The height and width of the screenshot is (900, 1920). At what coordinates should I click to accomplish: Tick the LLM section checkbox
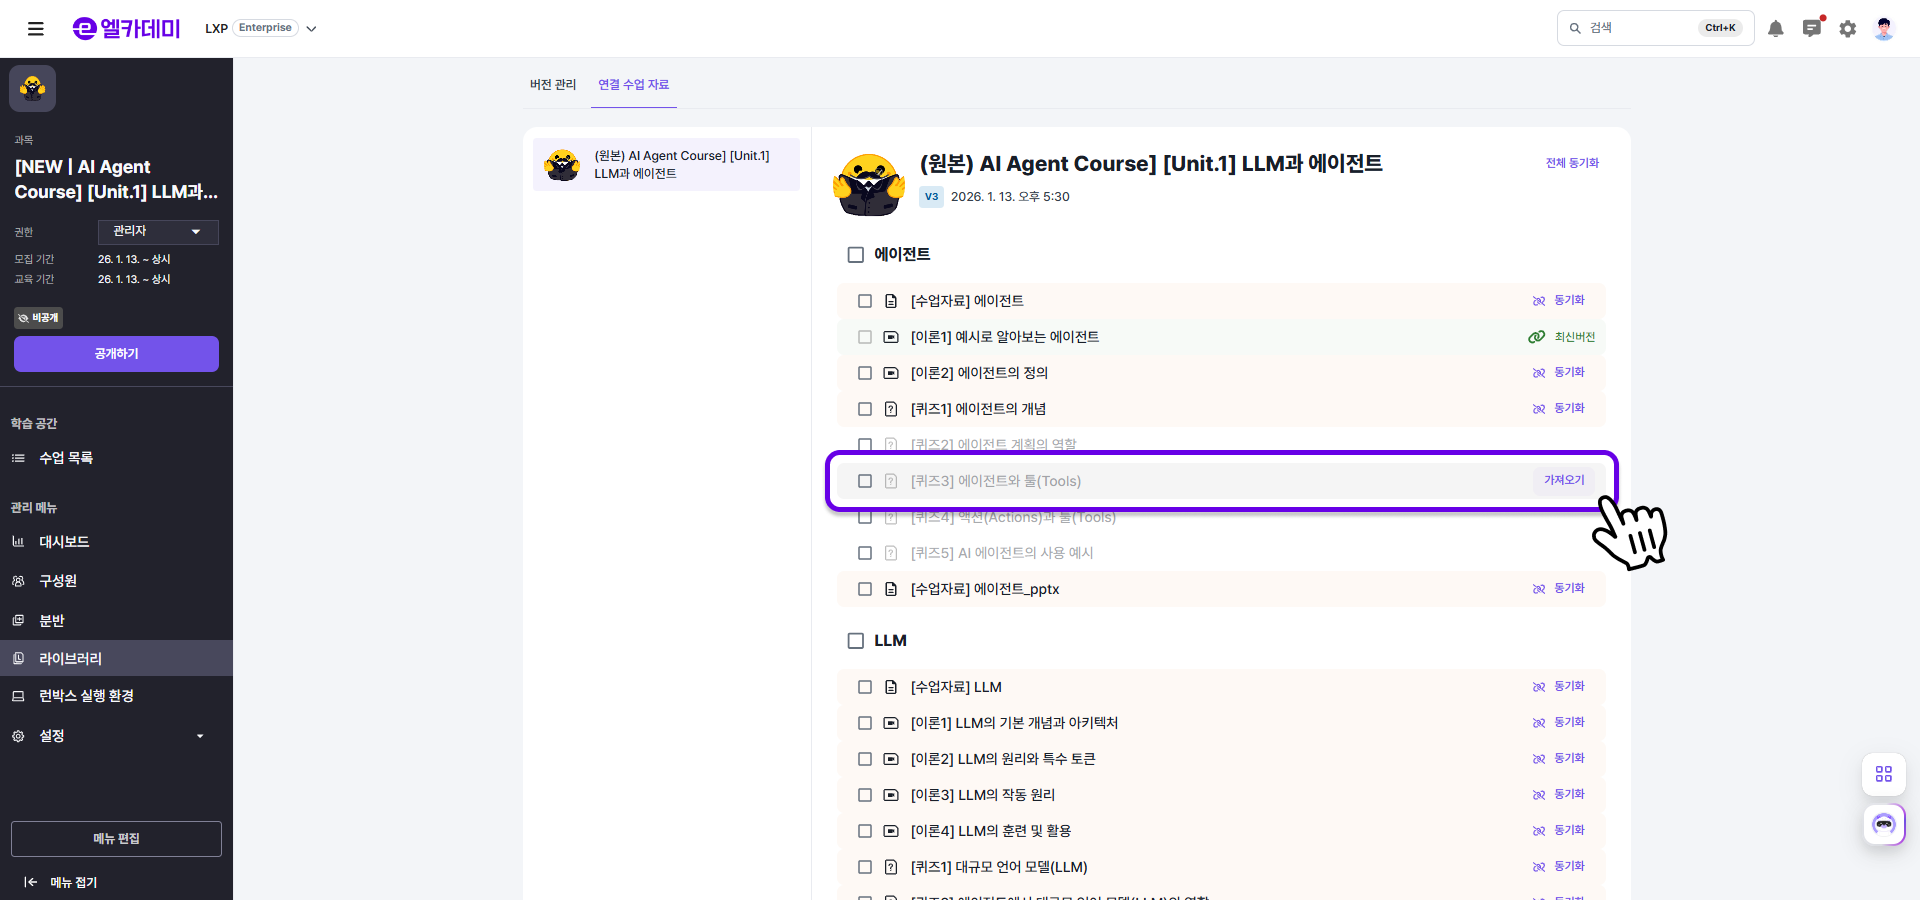point(856,641)
